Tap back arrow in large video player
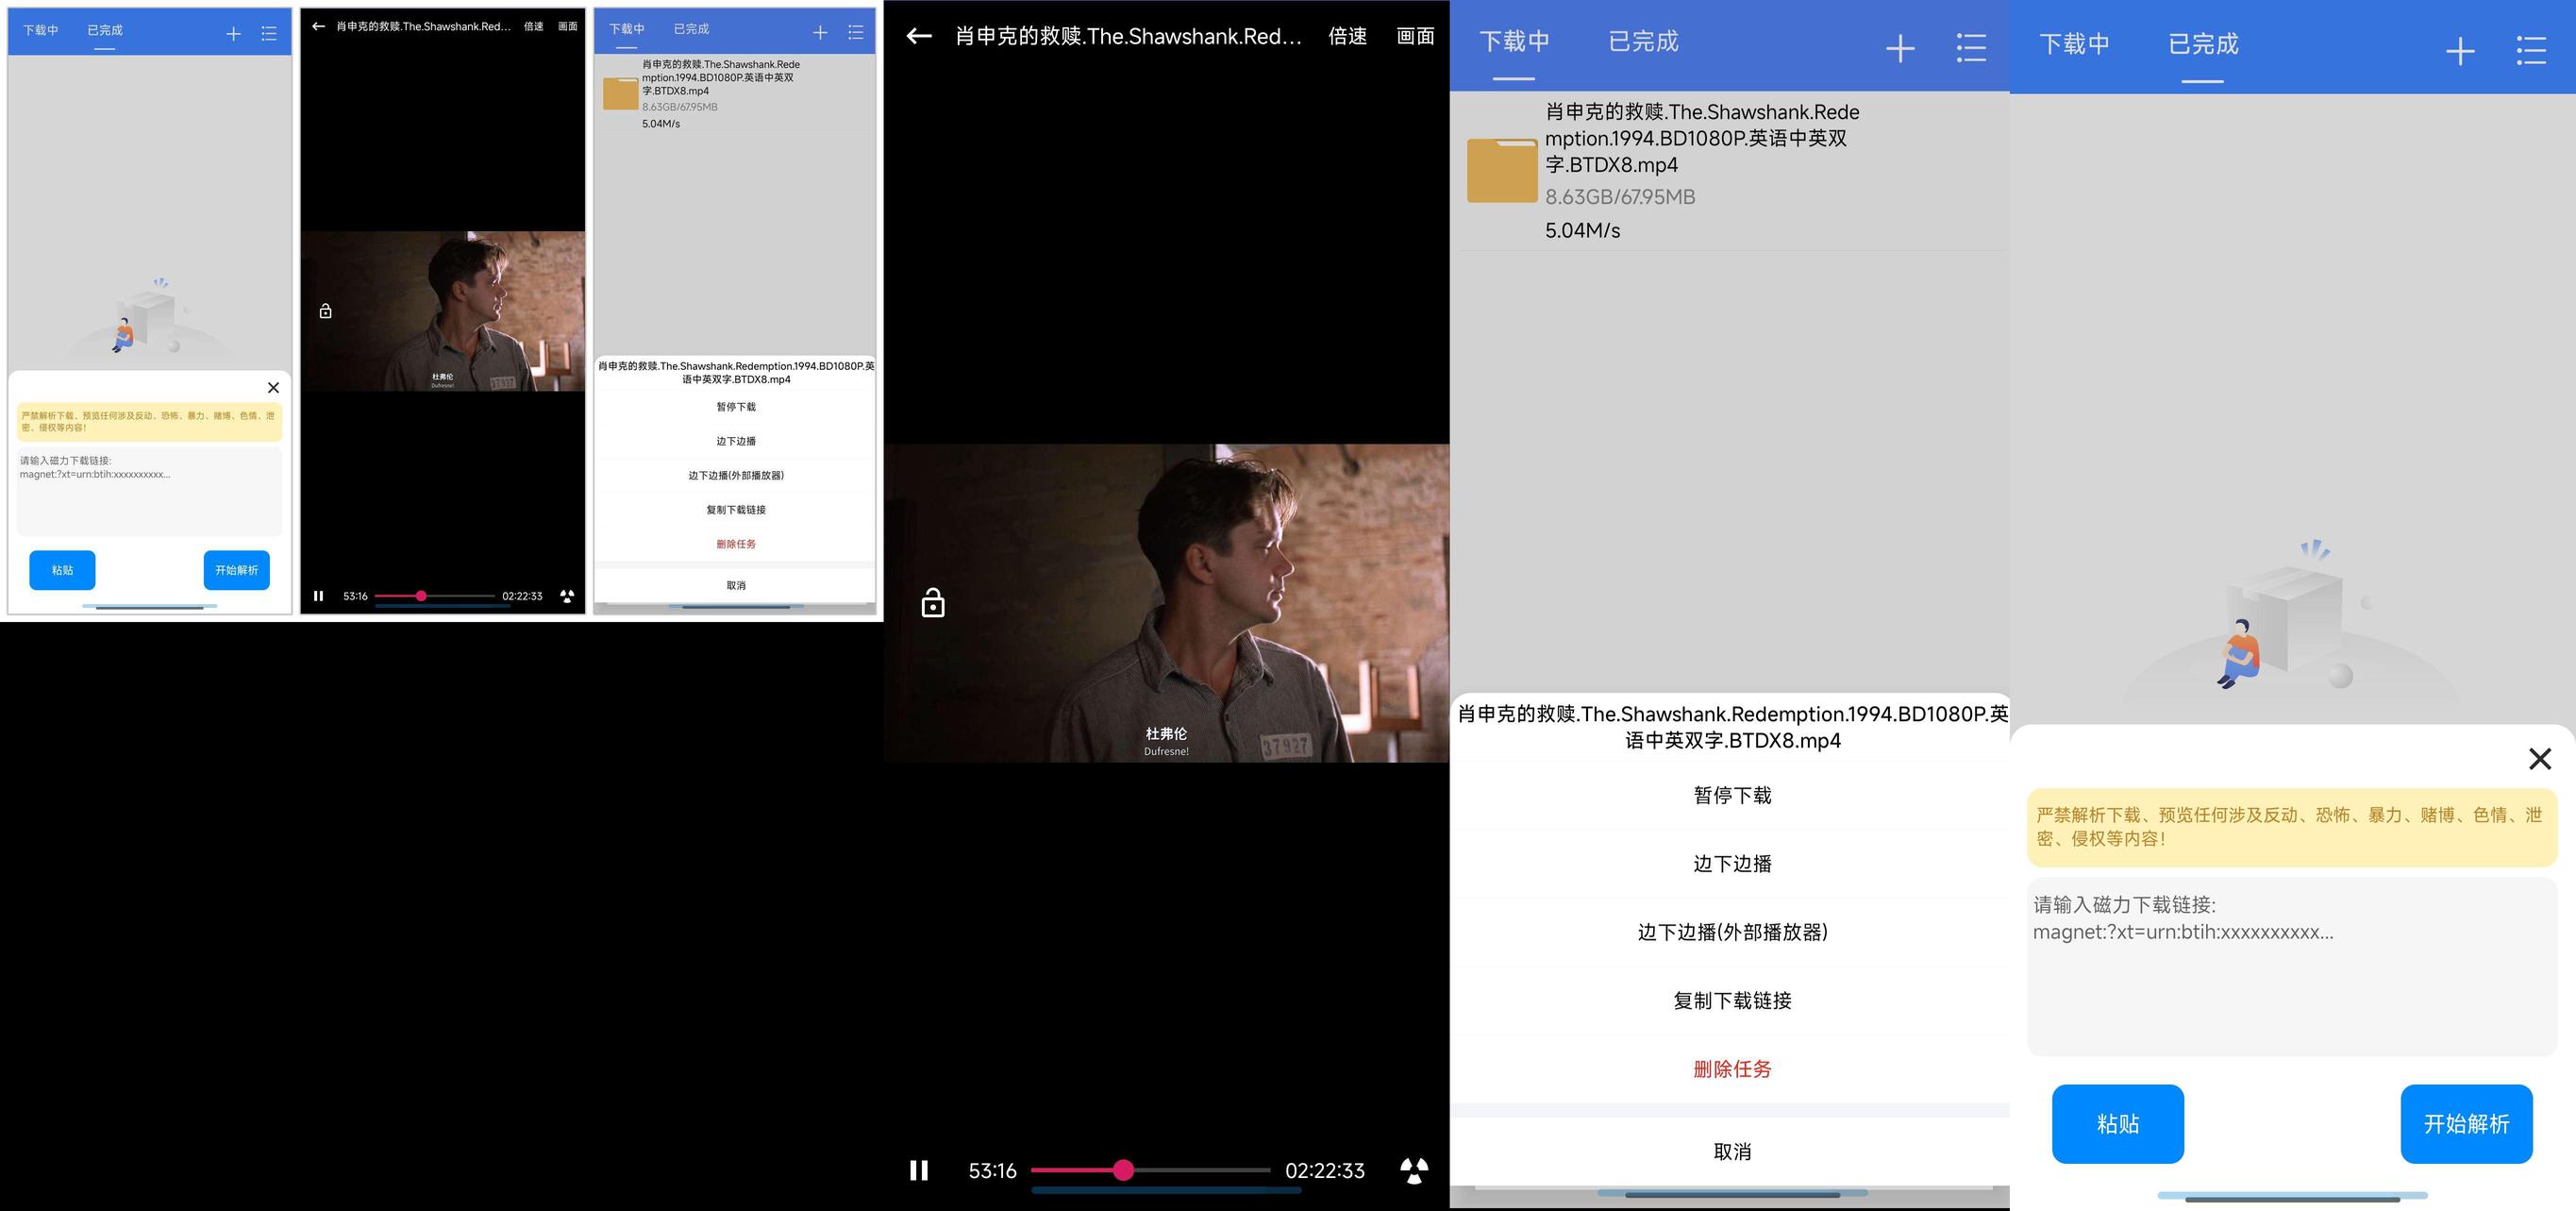2576x1211 pixels. pos(919,37)
